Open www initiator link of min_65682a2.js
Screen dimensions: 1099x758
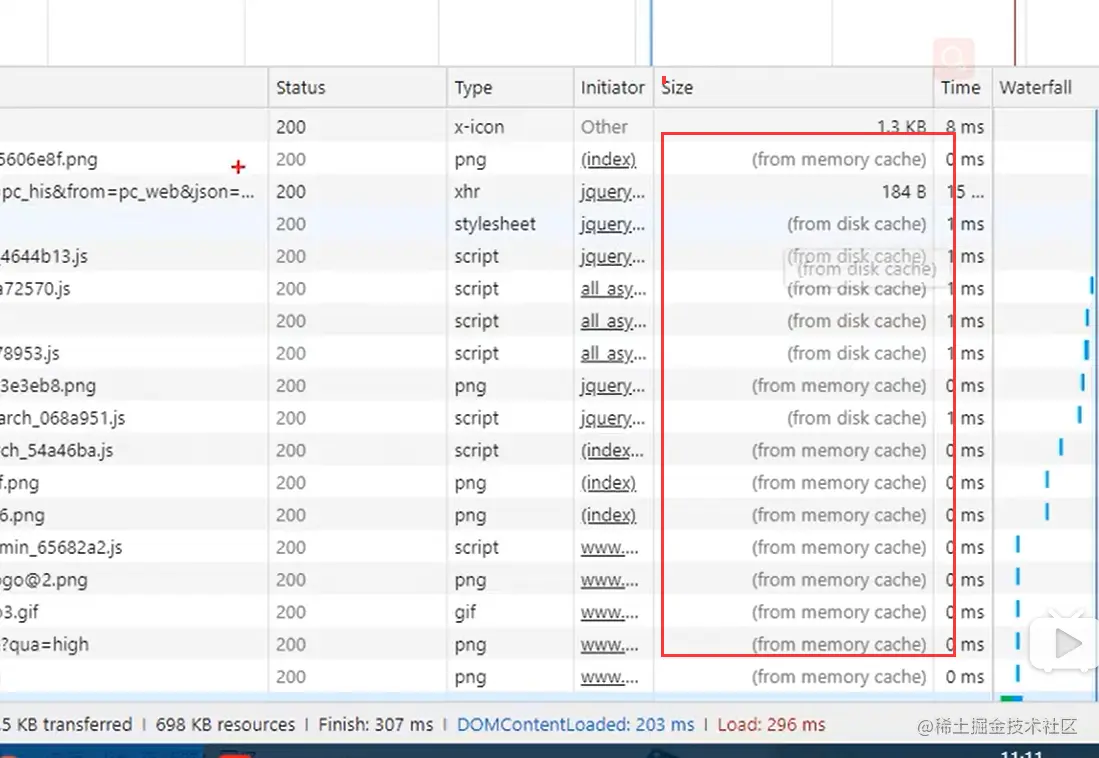[610, 547]
